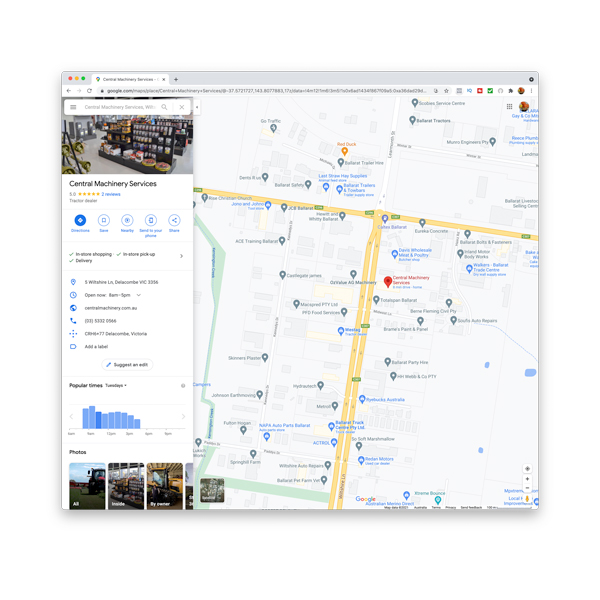The height and width of the screenshot is (600, 600).
Task: Save Central Machinery Services place
Action: (104, 220)
